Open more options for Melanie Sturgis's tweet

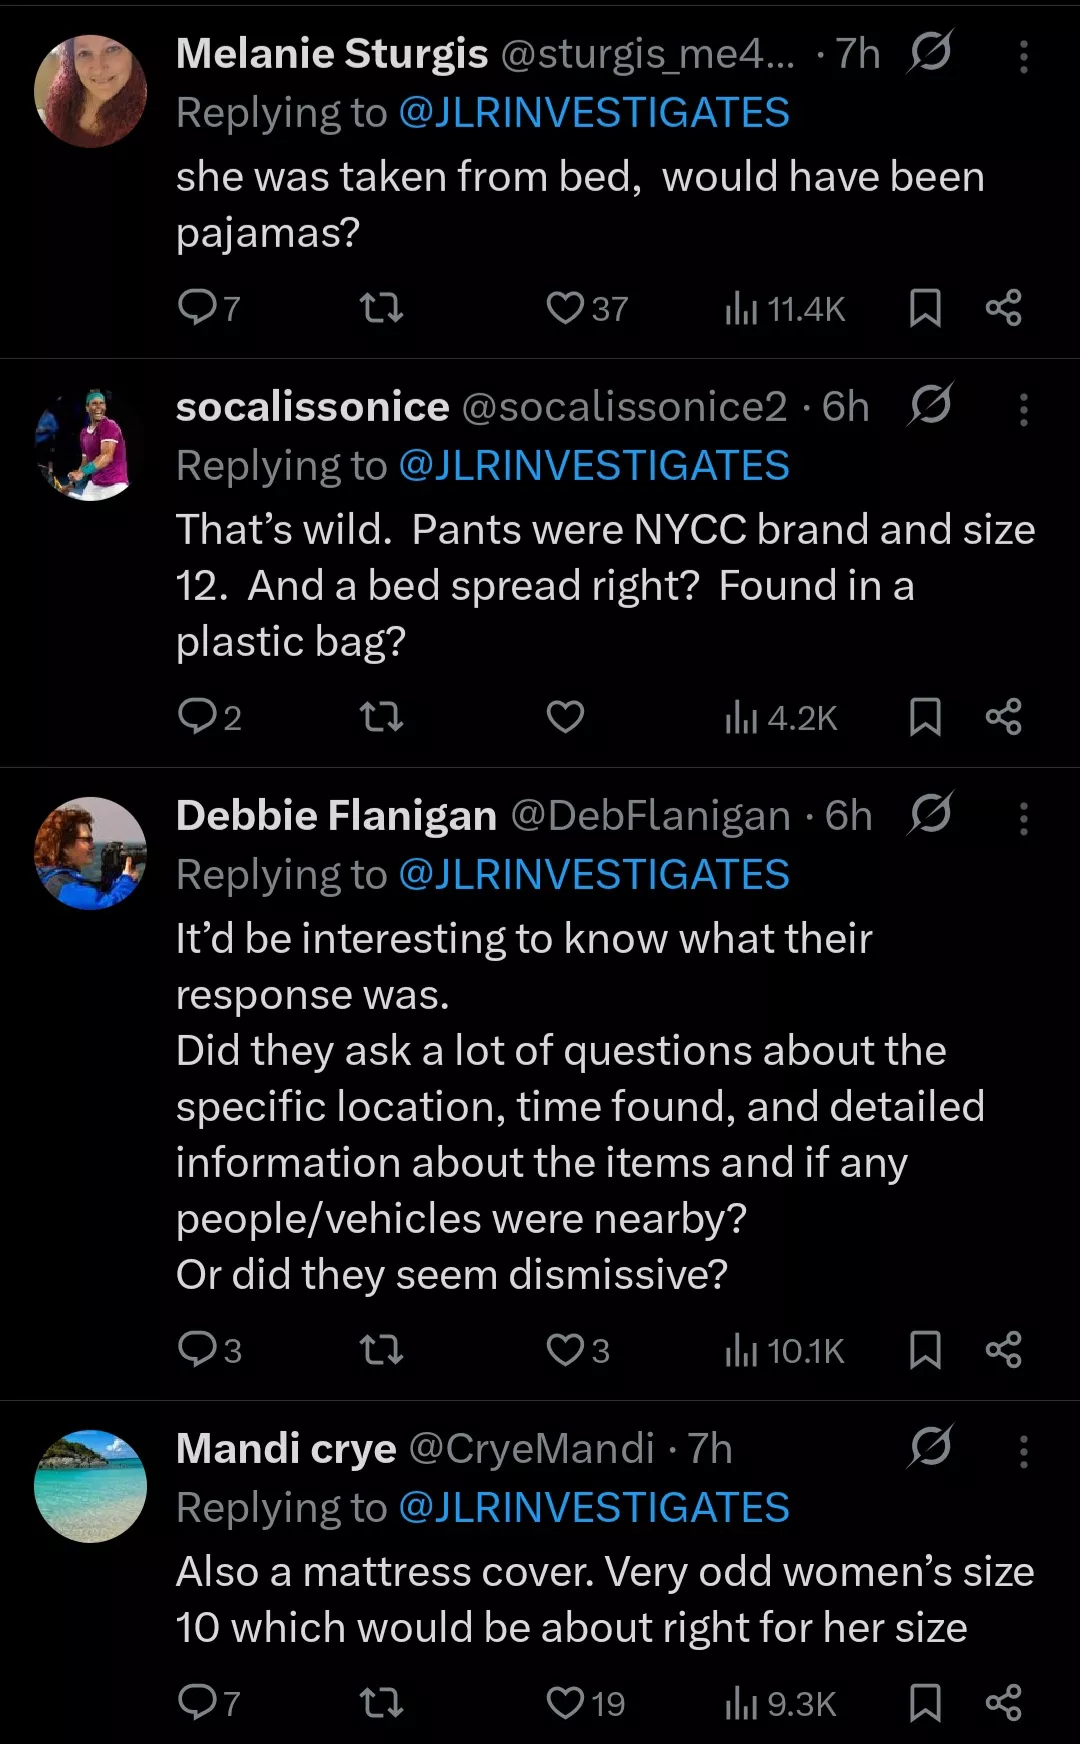pos(1023,56)
